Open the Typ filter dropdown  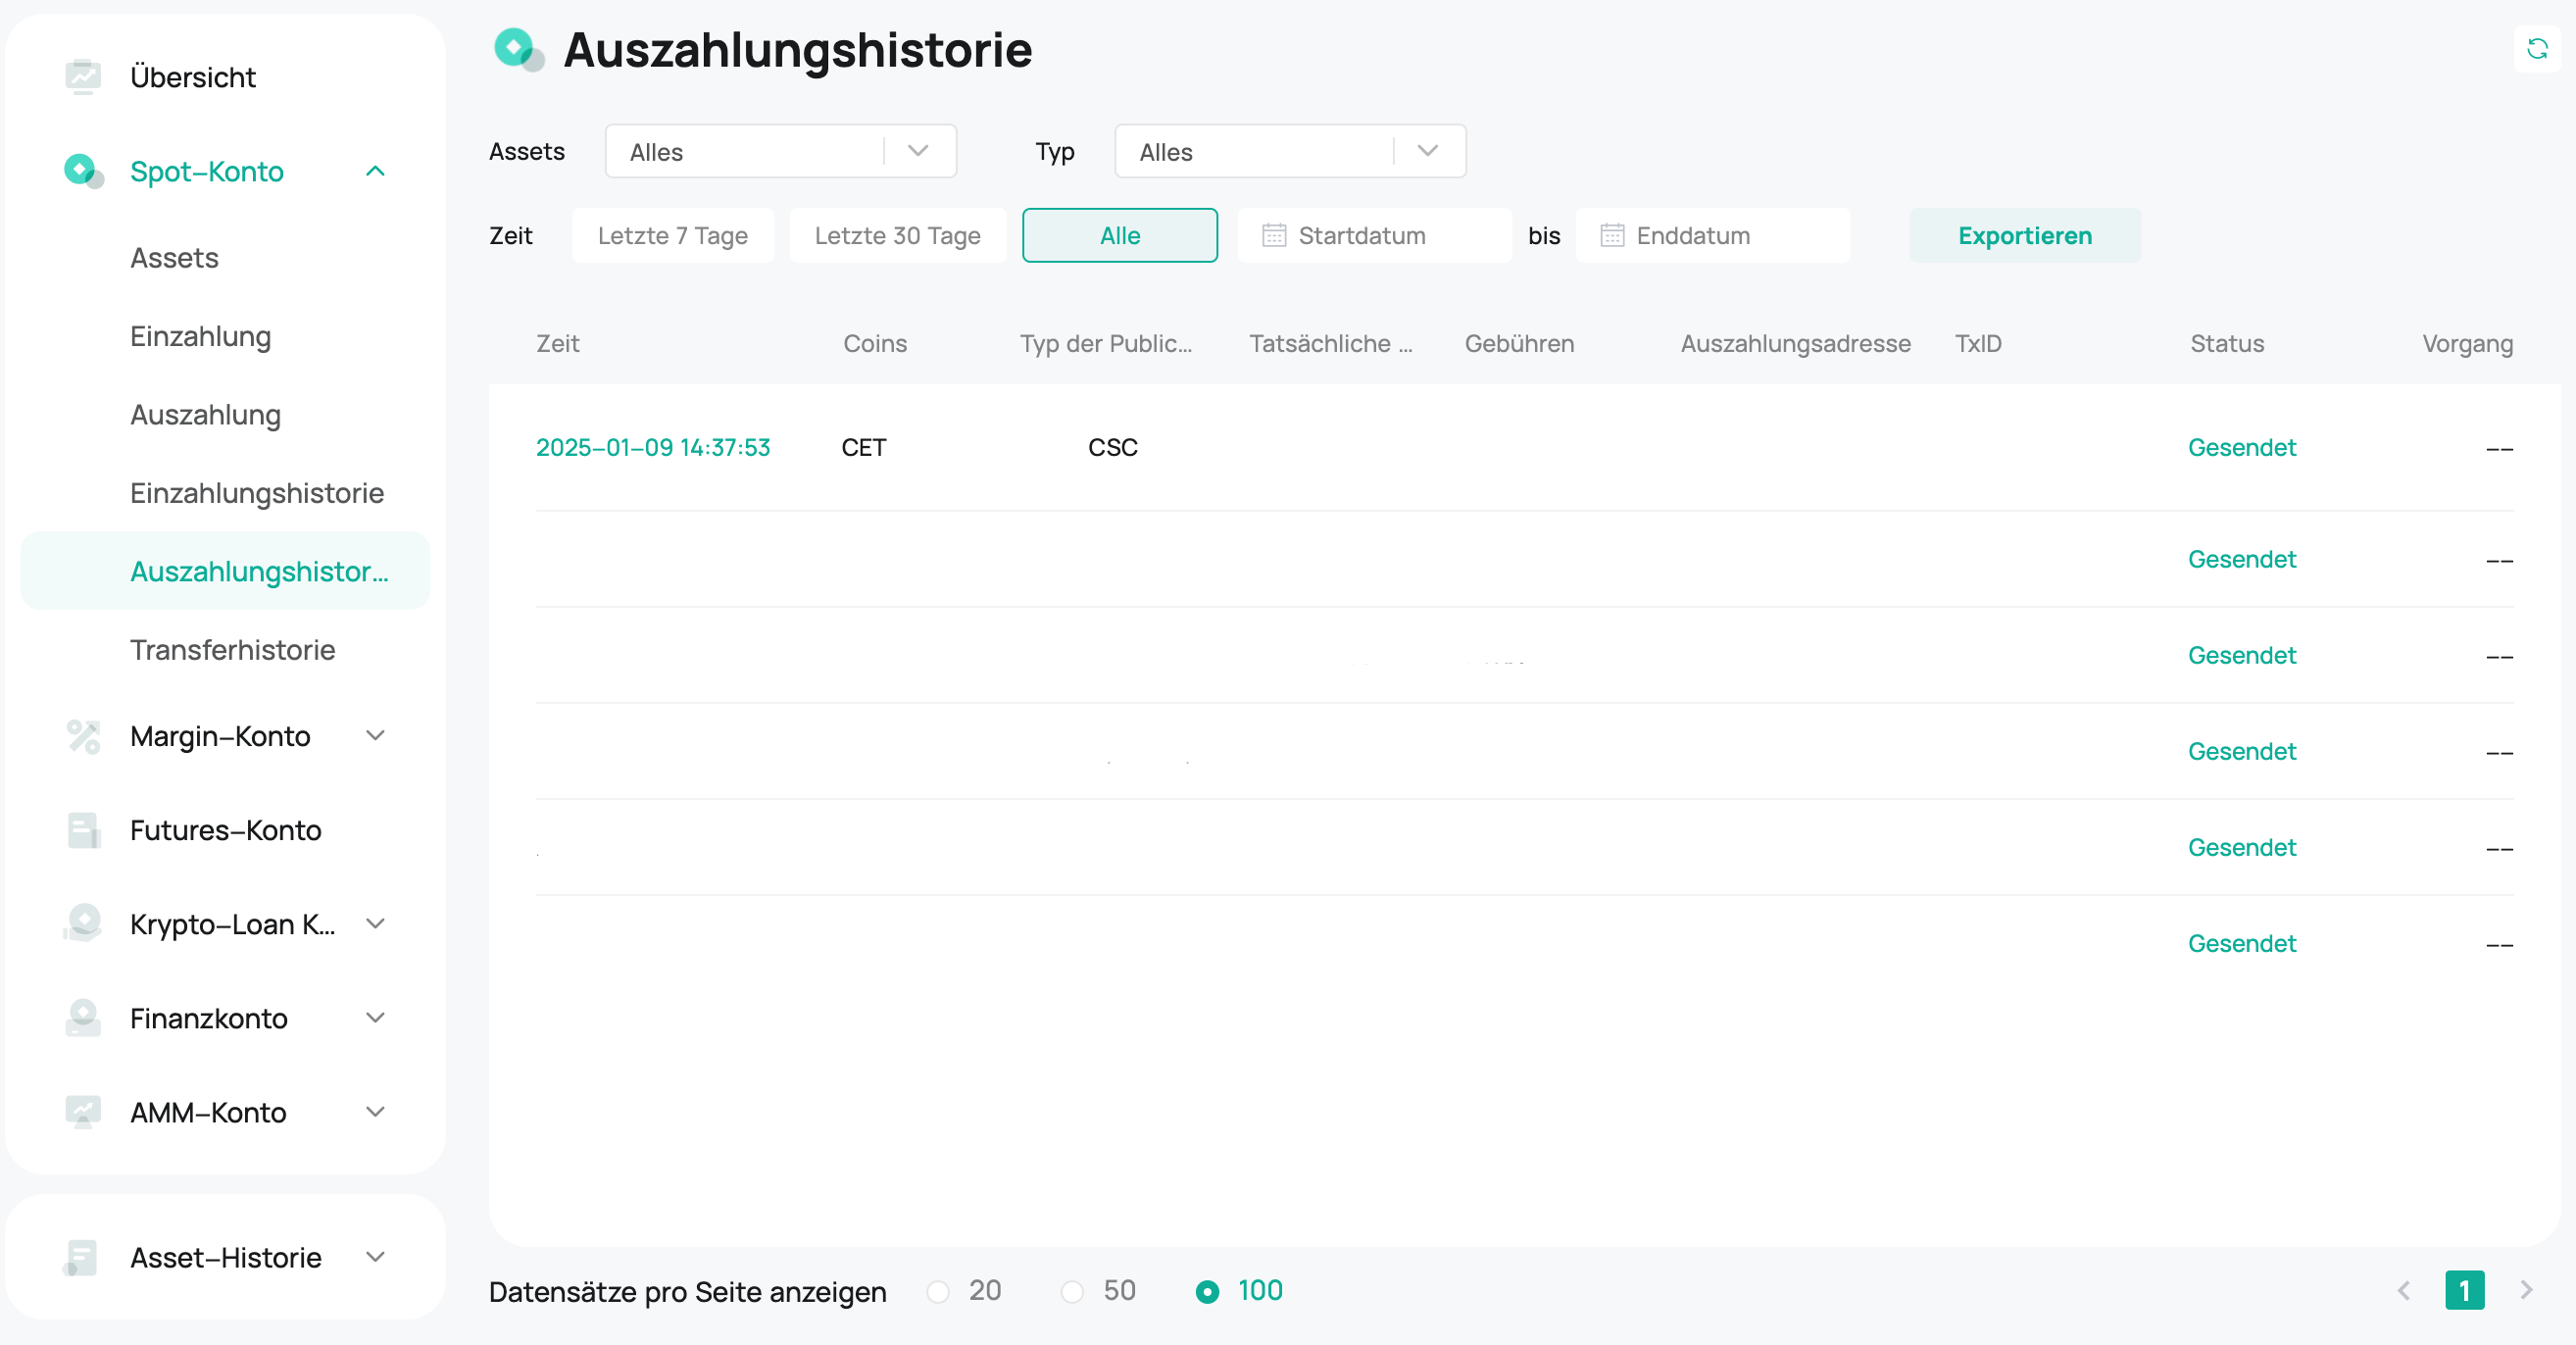click(1290, 151)
